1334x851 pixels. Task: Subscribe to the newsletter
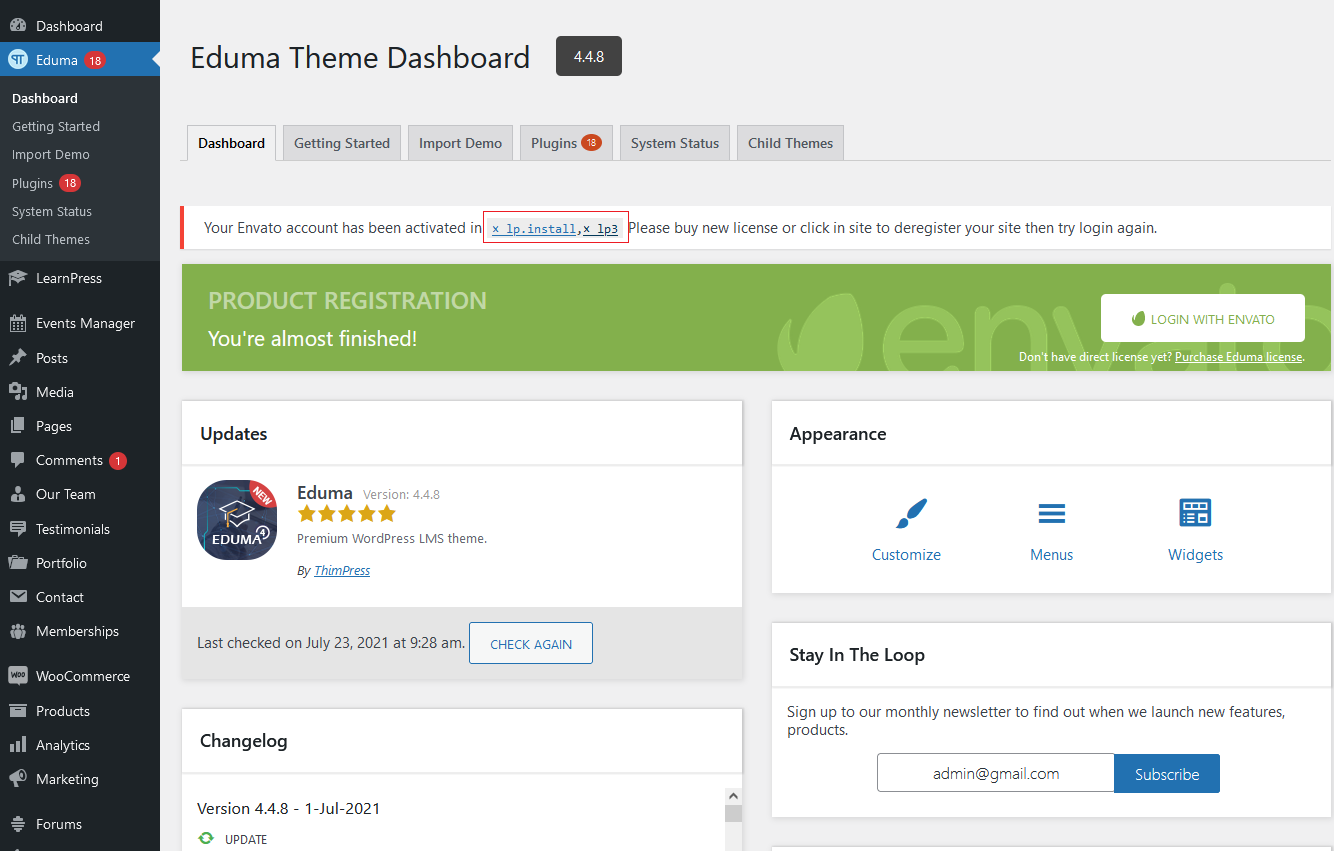click(1167, 774)
